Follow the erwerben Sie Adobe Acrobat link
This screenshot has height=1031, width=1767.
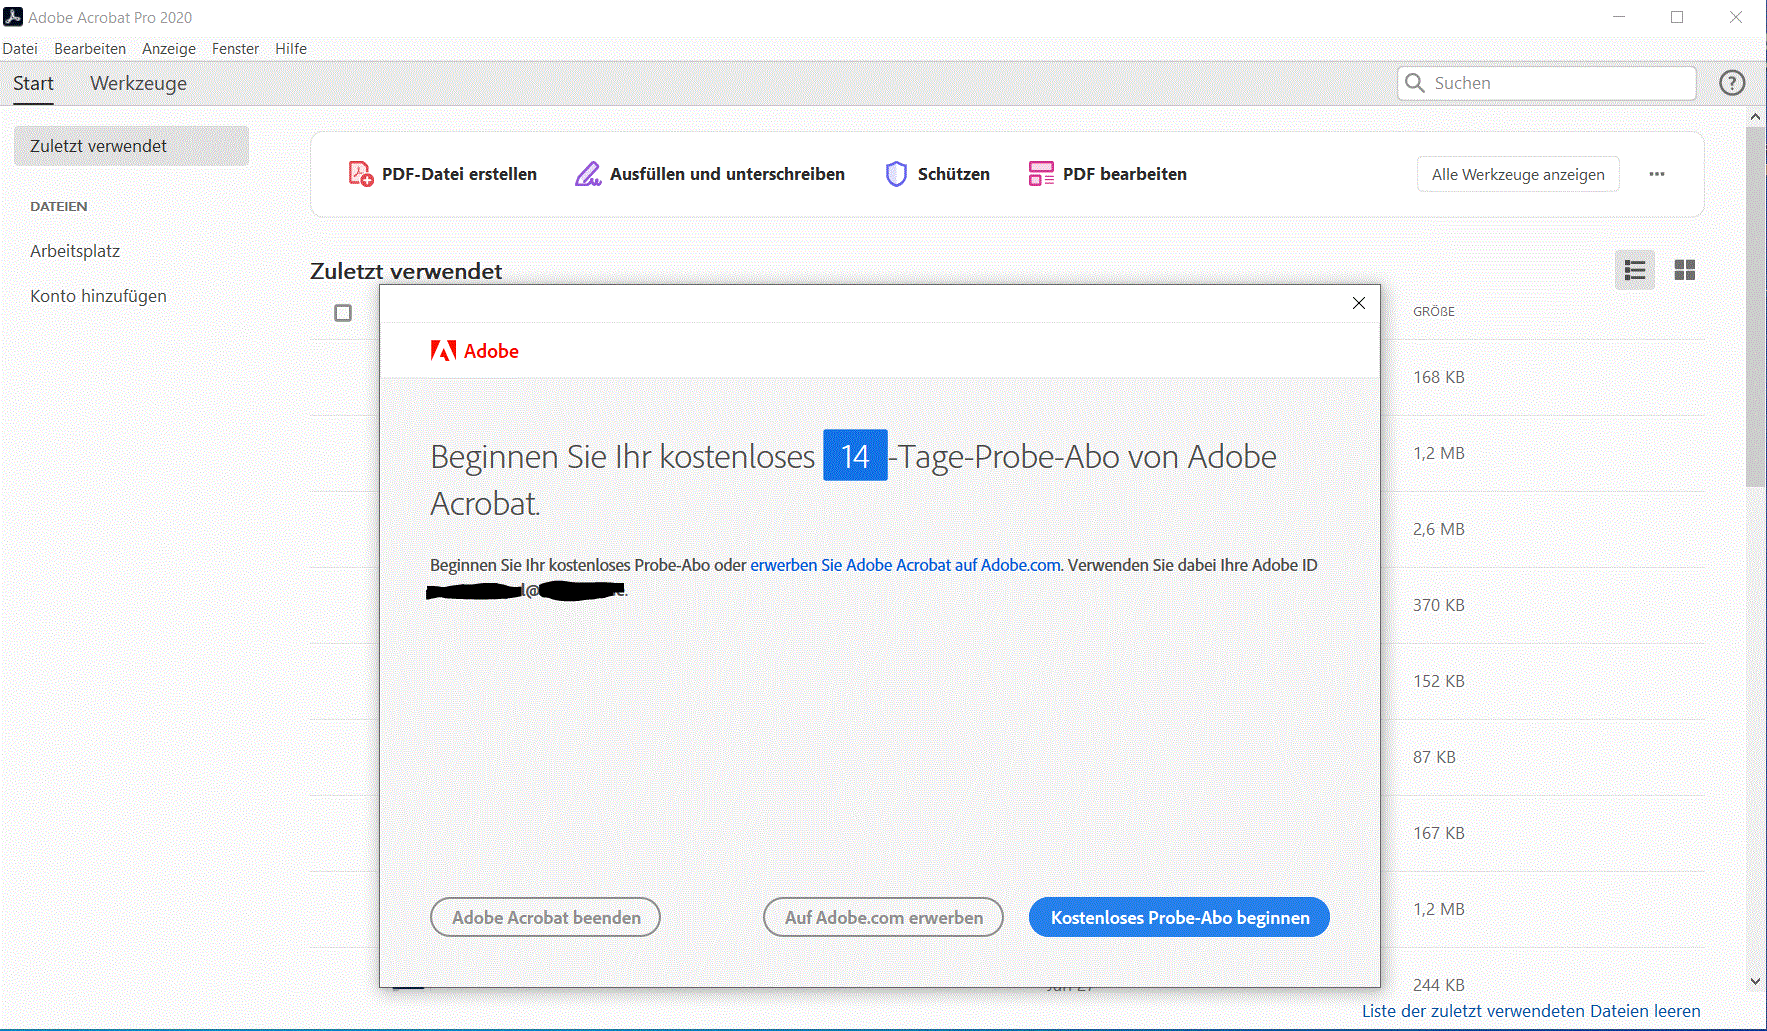point(905,565)
